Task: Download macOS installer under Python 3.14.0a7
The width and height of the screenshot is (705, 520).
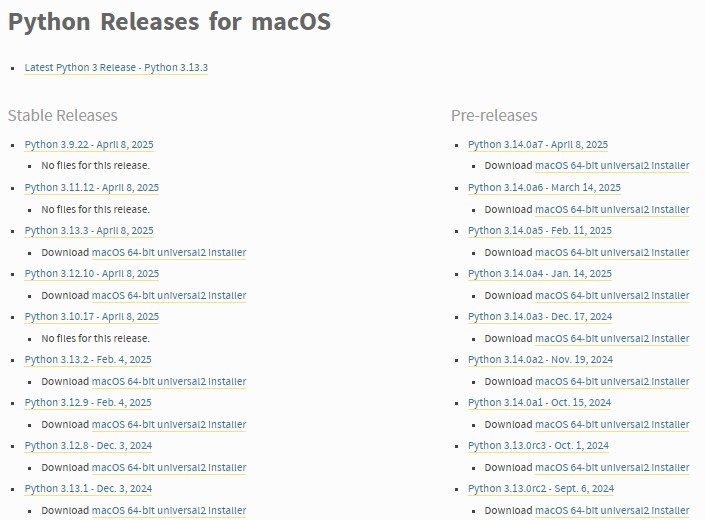Action: 612,167
